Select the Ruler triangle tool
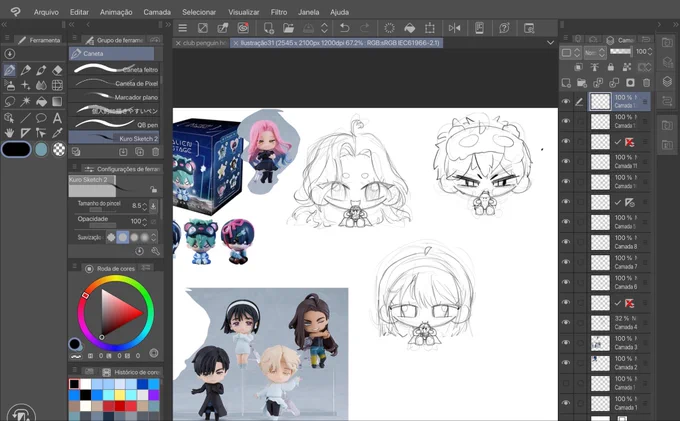This screenshot has width=680, height=421. (26, 133)
